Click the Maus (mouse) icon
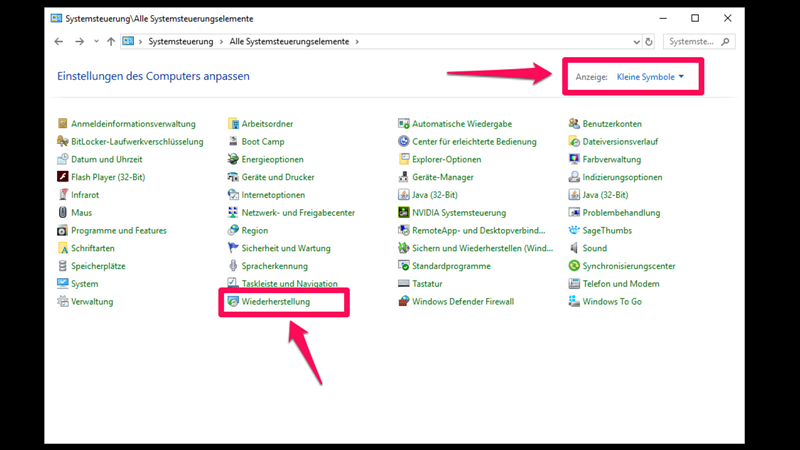This screenshot has height=450, width=800. (x=63, y=213)
